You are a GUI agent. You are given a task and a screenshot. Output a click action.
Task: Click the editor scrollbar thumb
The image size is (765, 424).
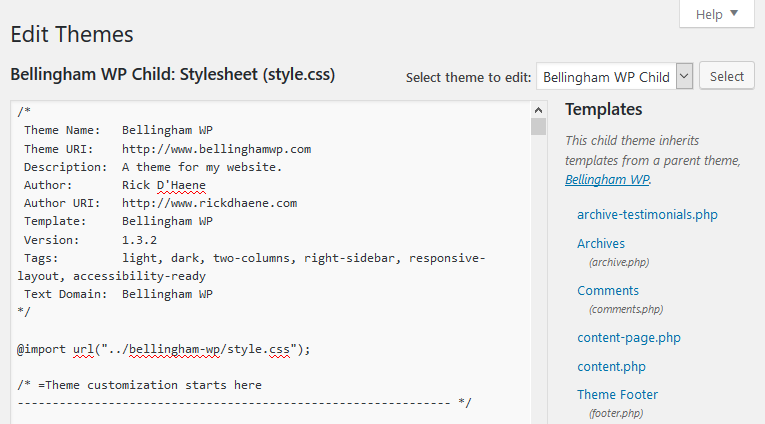click(539, 127)
